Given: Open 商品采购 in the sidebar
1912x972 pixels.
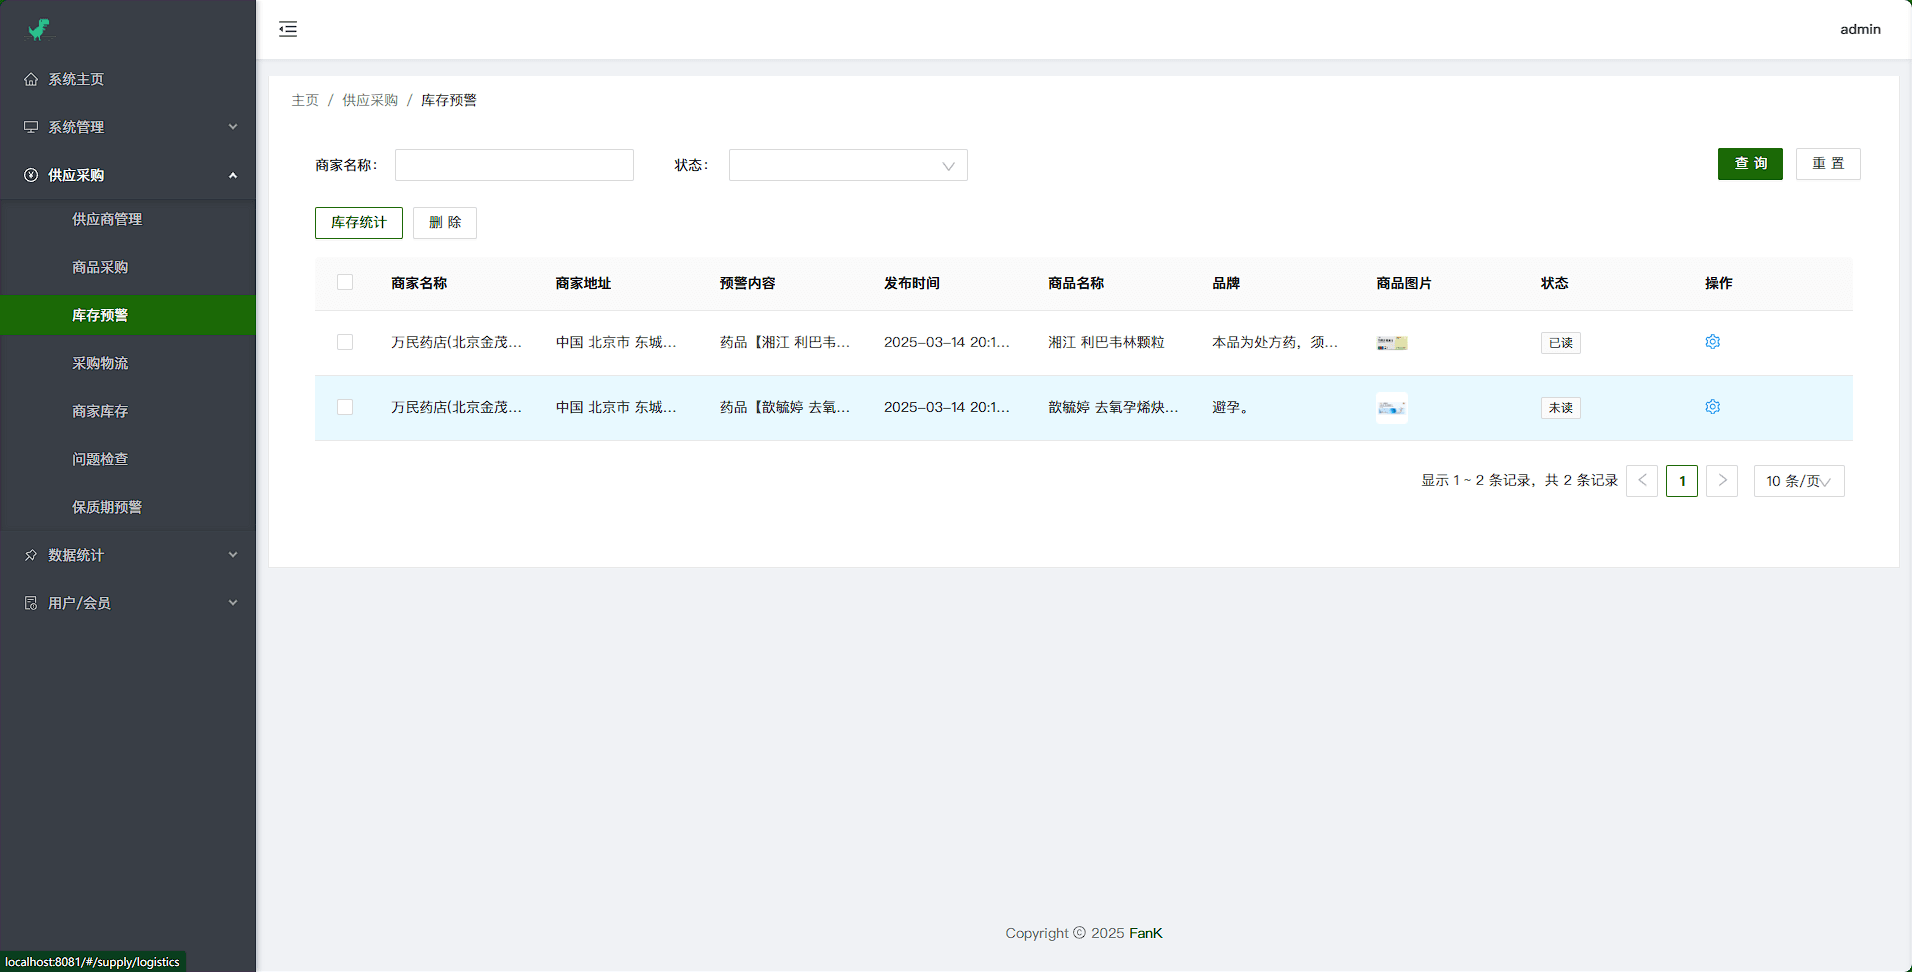Looking at the screenshot, I should 100,267.
